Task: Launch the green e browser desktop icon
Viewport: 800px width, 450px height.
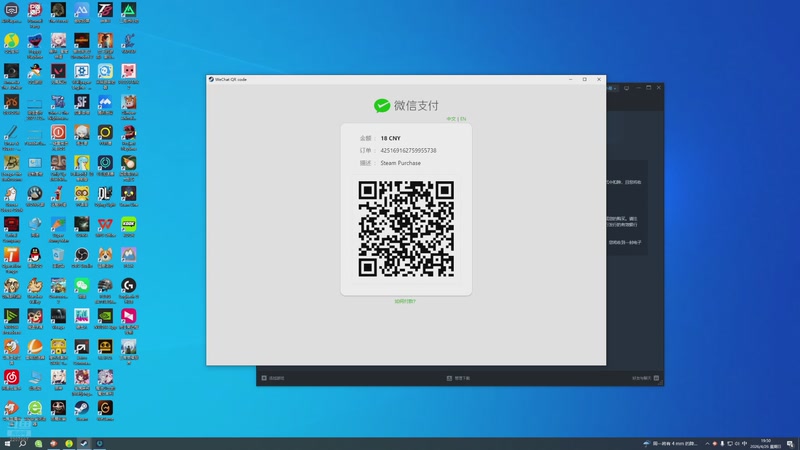Action: point(35,408)
